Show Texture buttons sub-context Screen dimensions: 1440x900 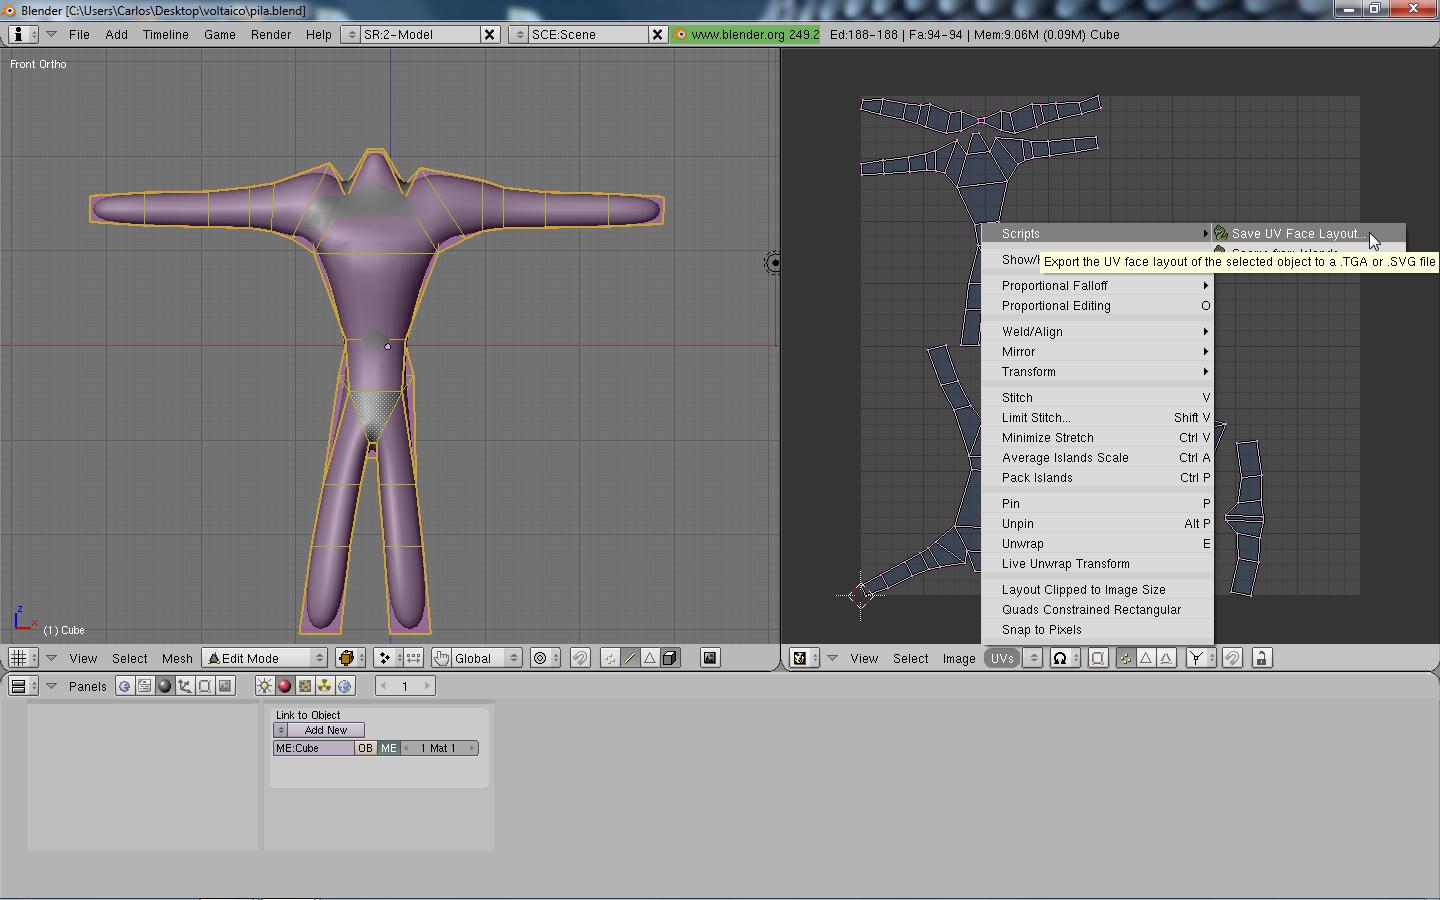(305, 686)
